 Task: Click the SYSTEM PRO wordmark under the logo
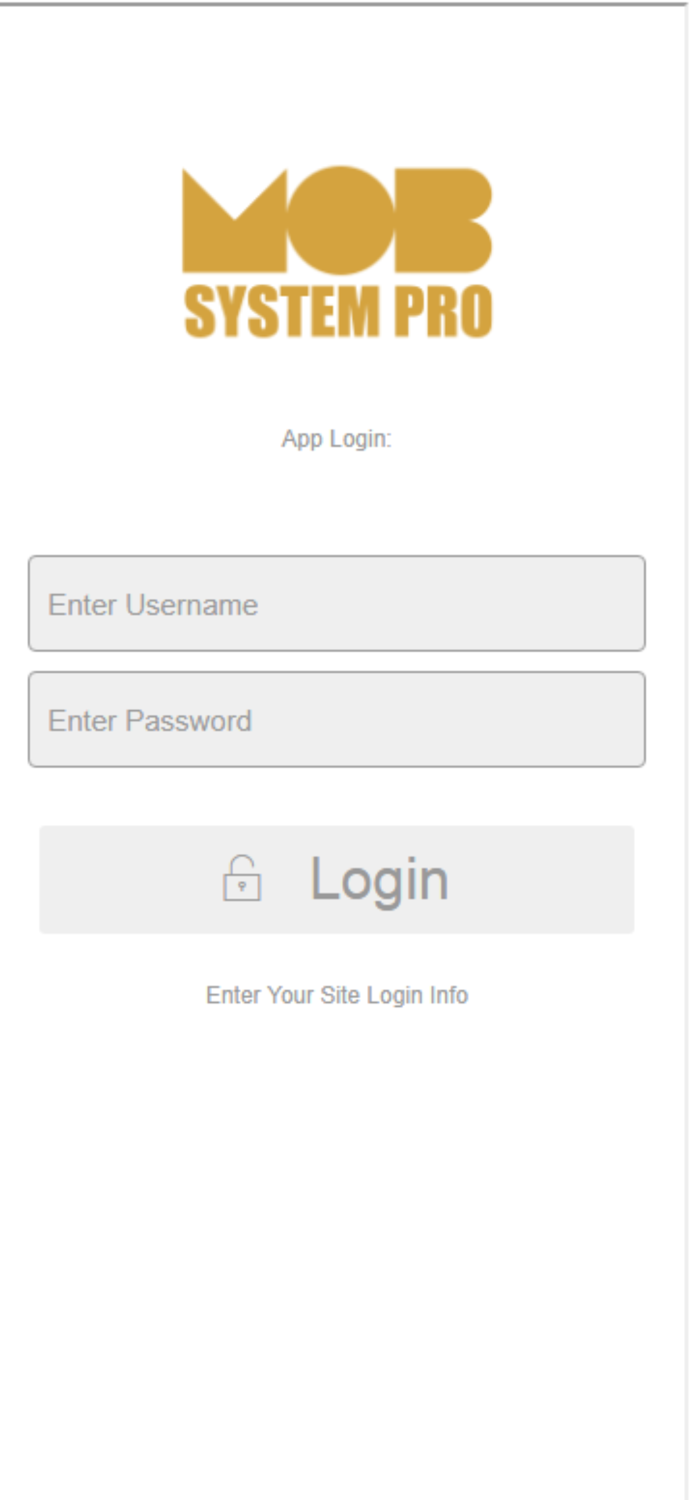click(337, 310)
